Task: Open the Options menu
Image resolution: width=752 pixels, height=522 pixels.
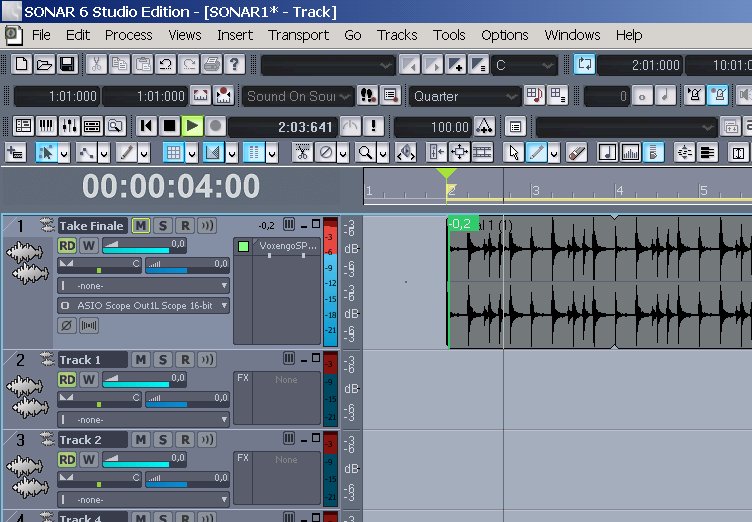Action: (x=505, y=35)
